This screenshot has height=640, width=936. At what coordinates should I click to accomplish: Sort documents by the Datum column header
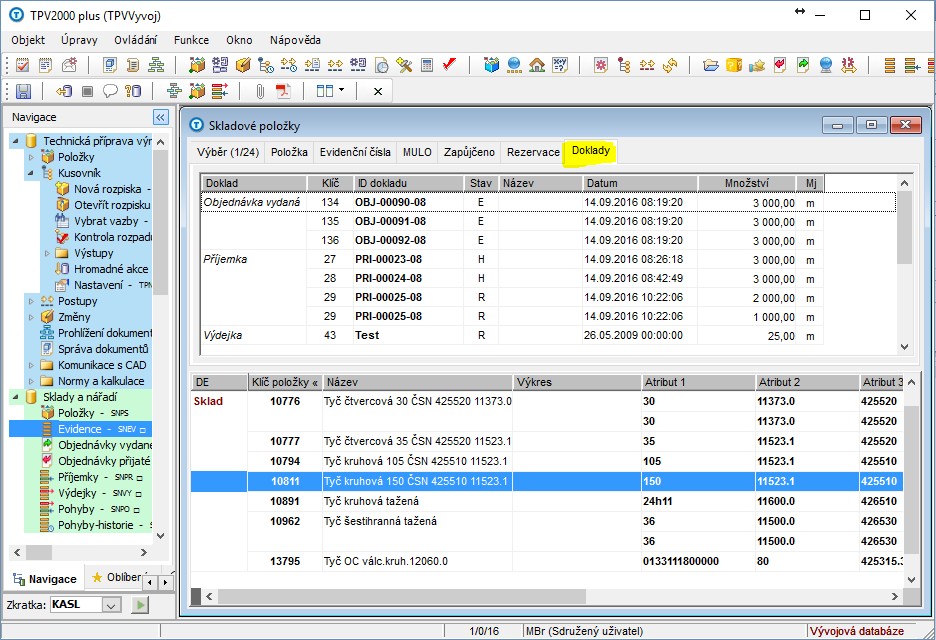tap(640, 183)
